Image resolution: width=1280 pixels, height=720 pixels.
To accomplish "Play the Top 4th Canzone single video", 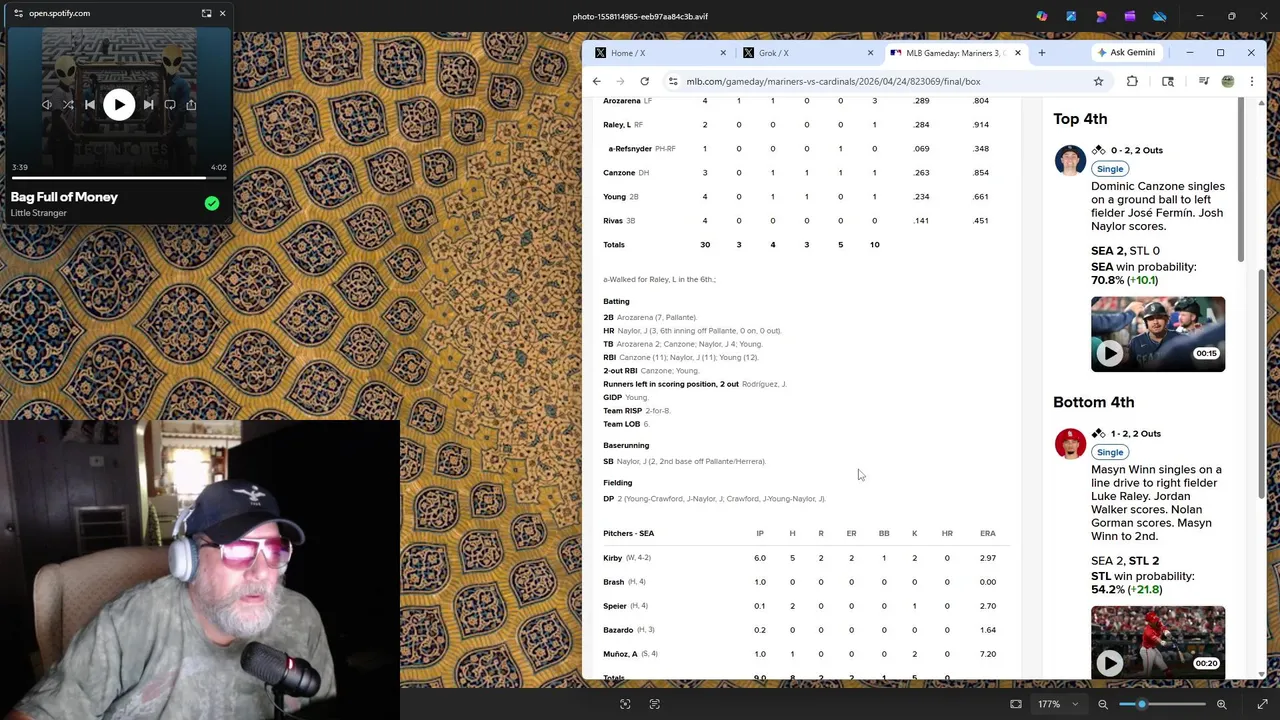I will click(x=1110, y=353).
